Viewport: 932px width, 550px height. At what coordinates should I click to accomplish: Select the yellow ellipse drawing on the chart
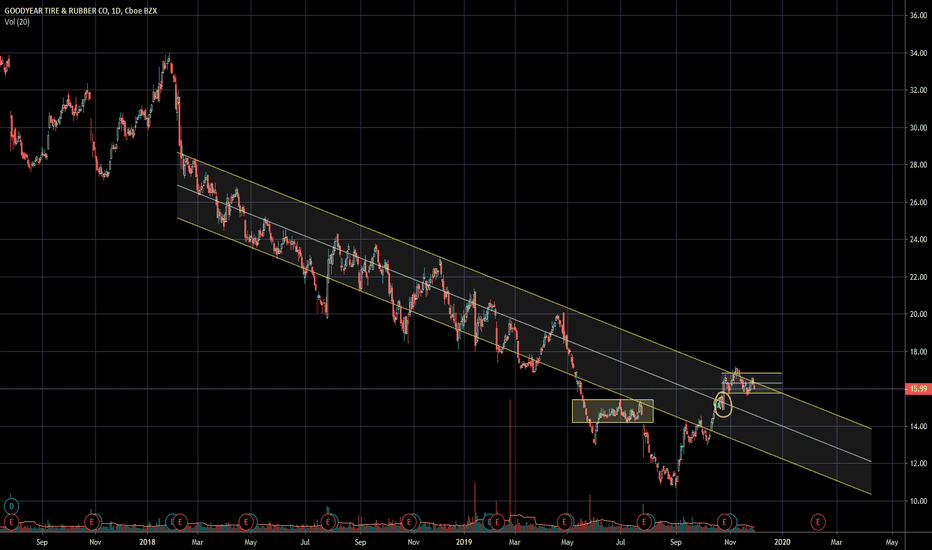tap(723, 405)
